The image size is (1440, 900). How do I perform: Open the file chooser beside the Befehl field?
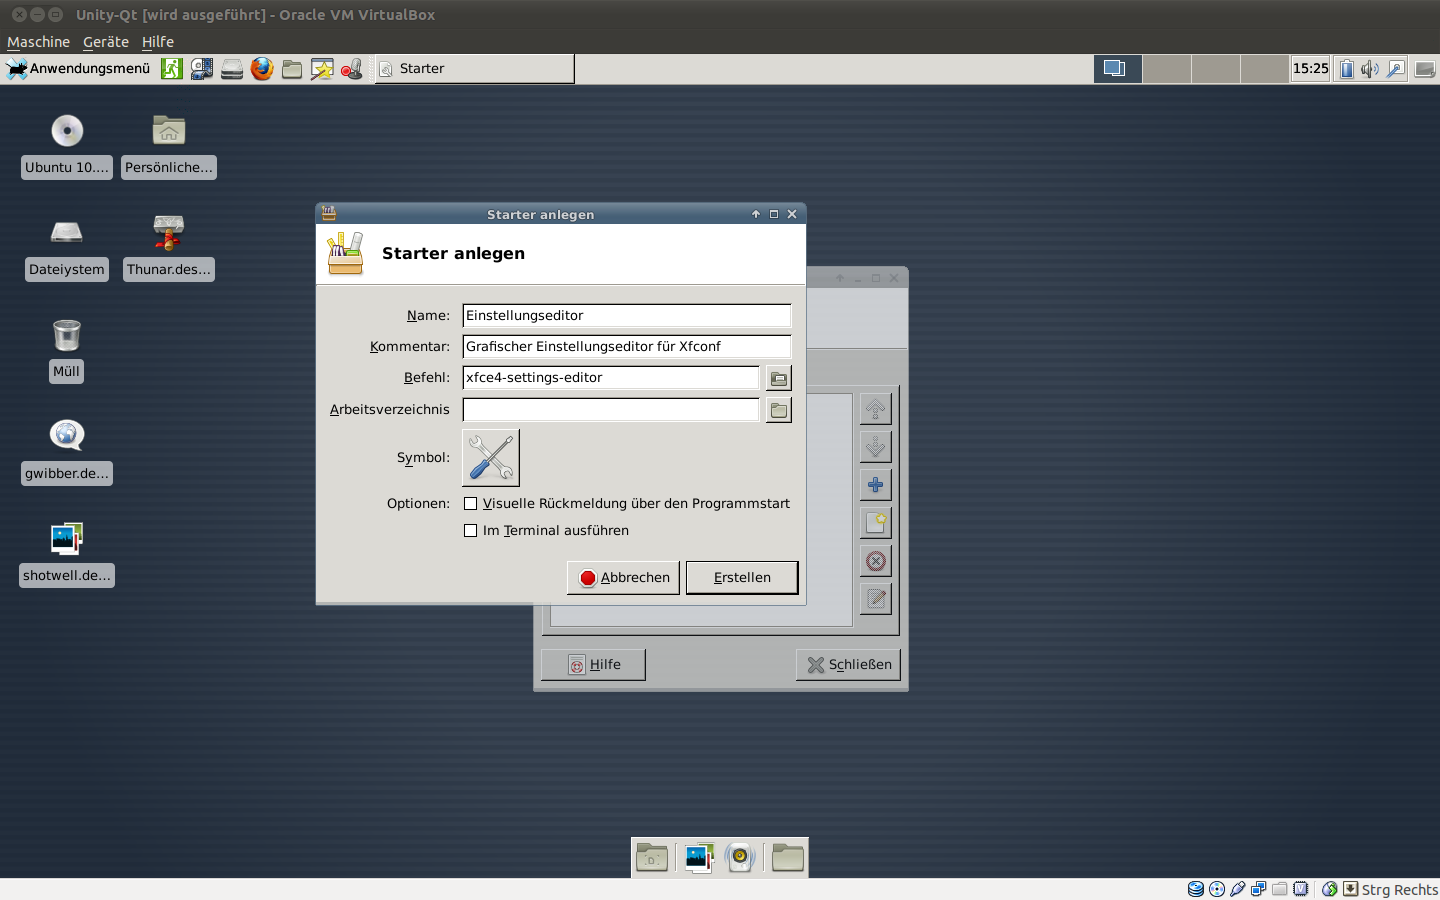778,377
